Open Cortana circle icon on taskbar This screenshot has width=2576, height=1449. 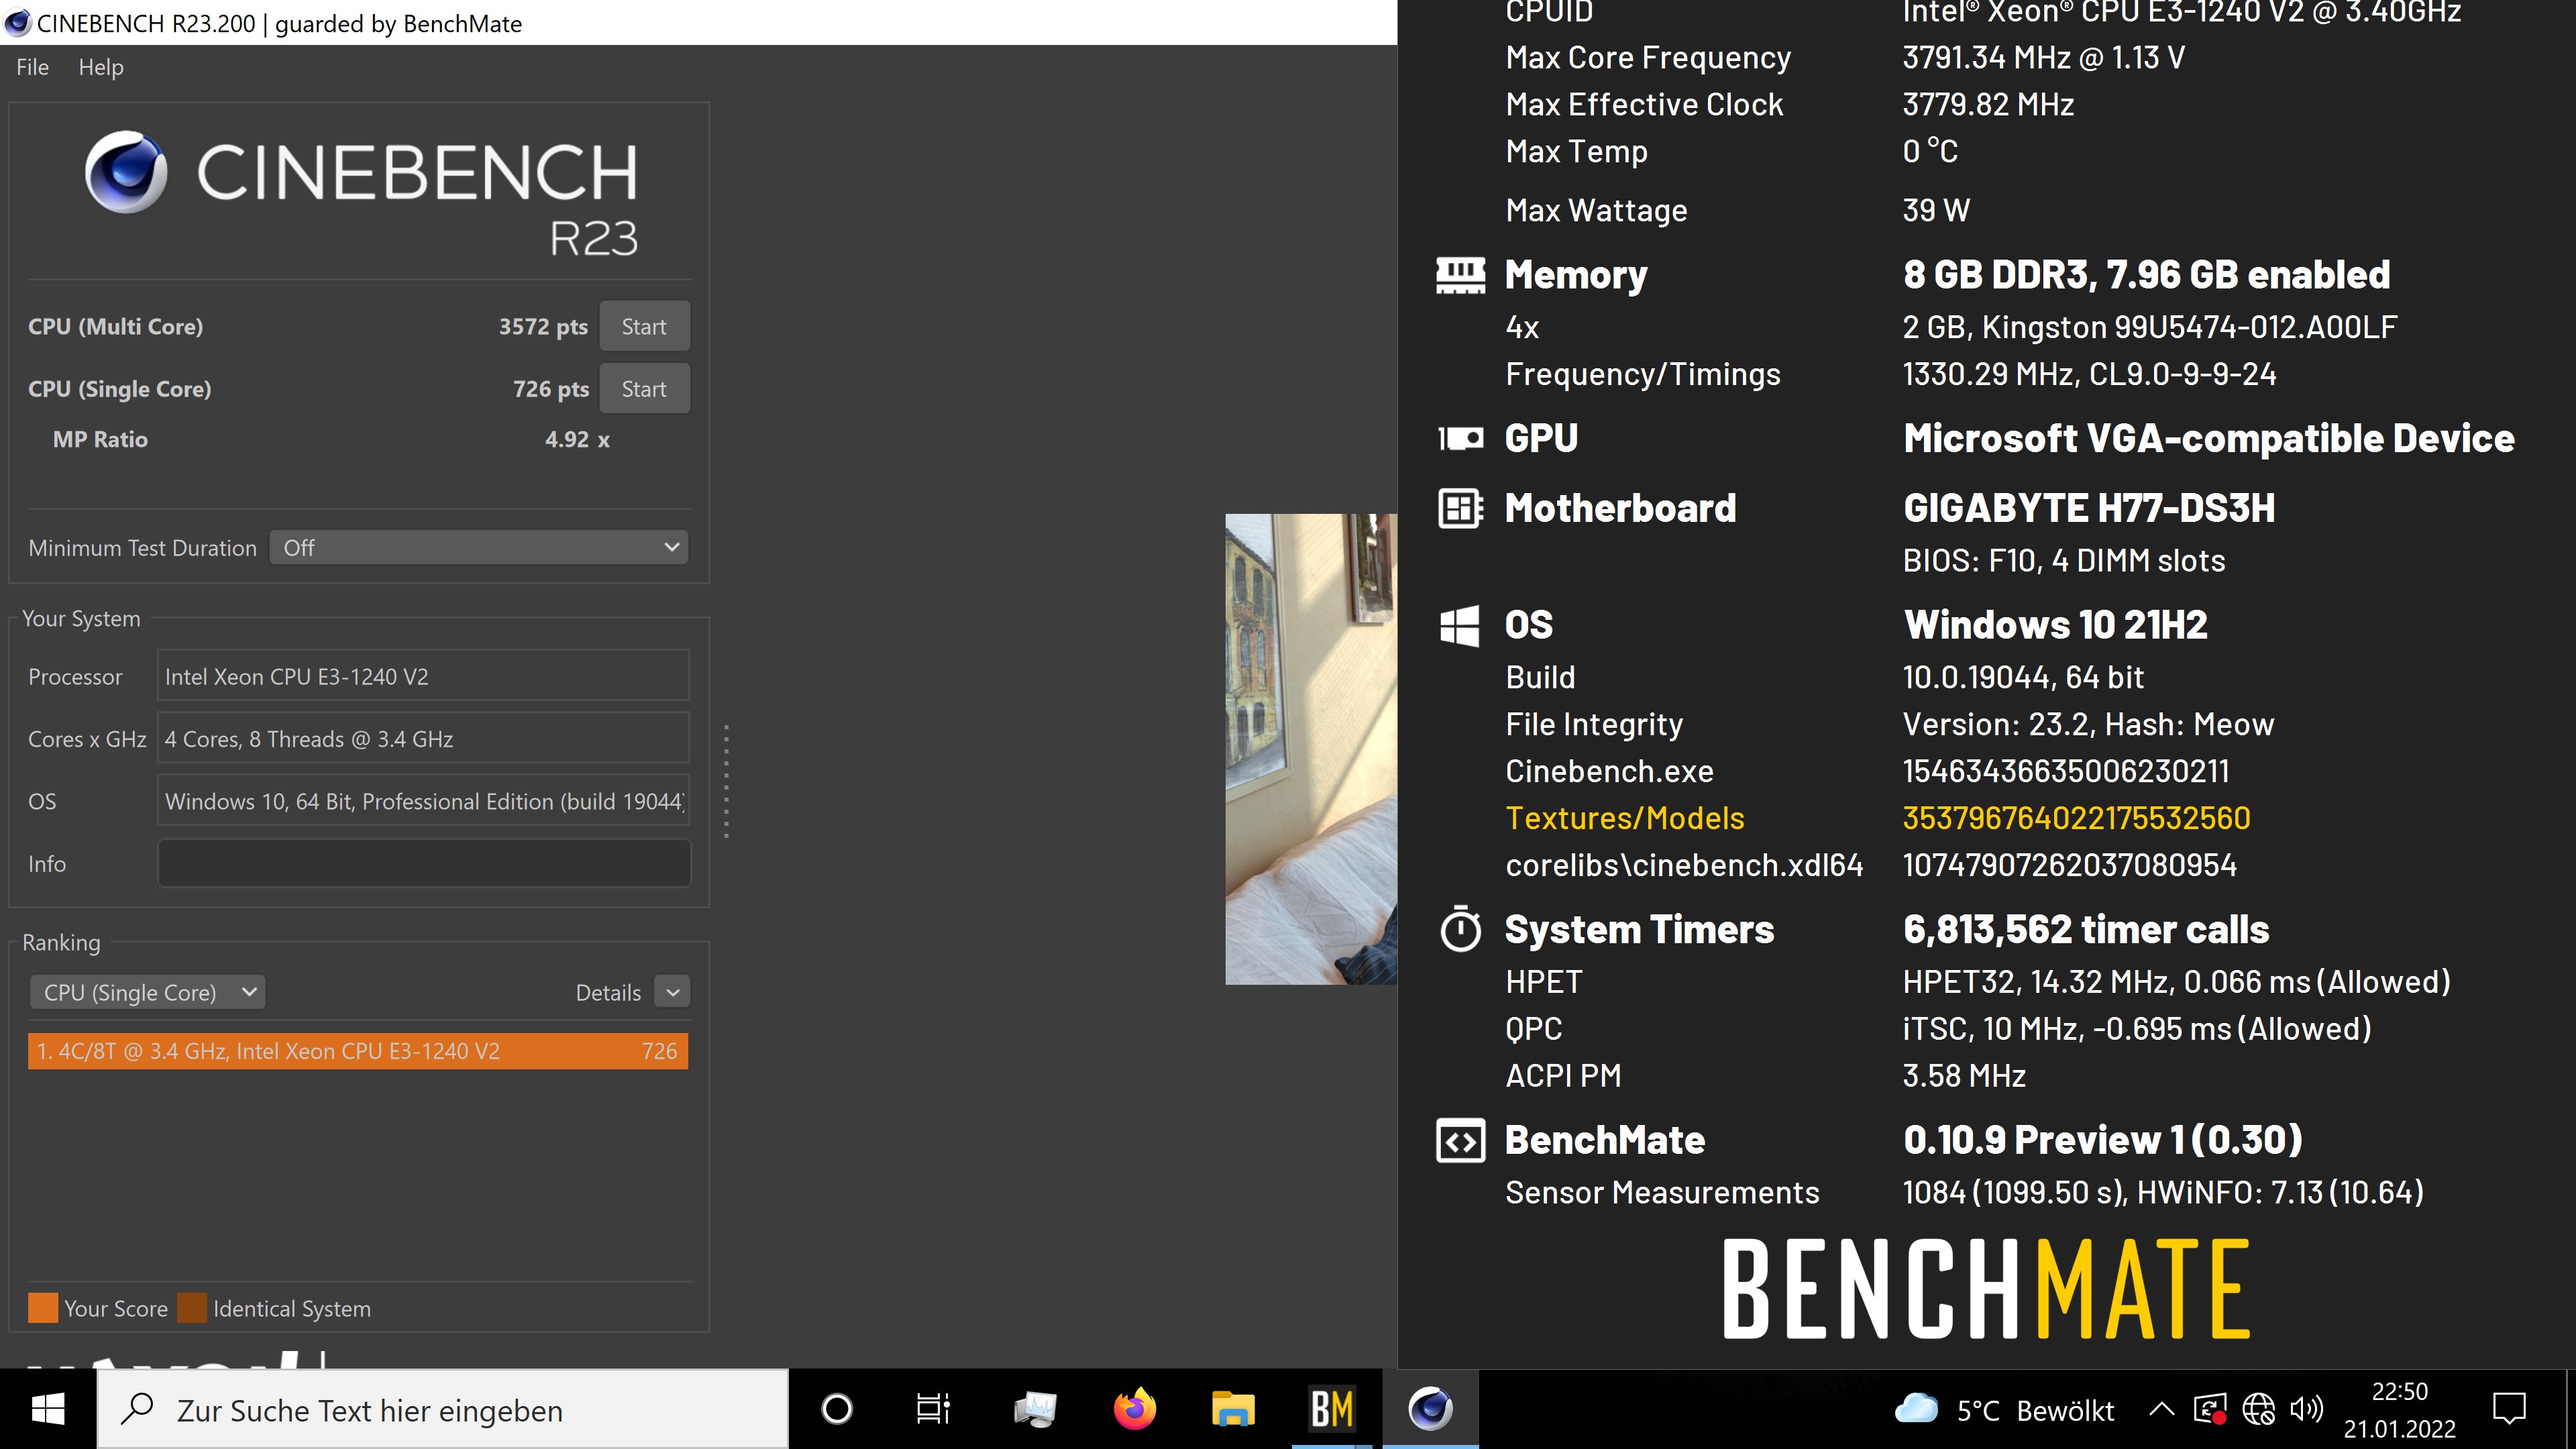(837, 1409)
